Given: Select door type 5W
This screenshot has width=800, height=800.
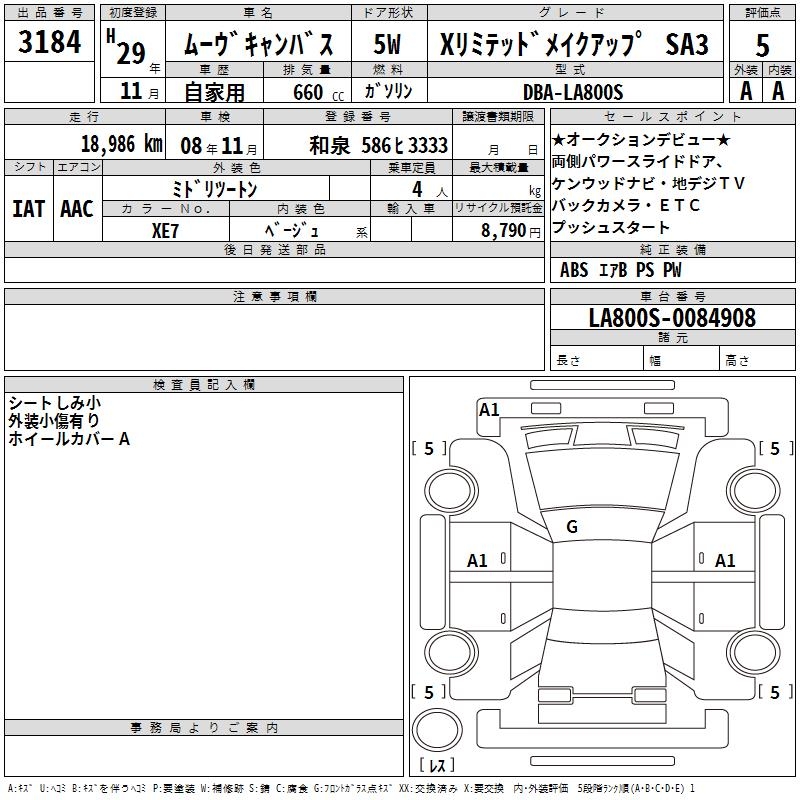Looking at the screenshot, I should [387, 44].
